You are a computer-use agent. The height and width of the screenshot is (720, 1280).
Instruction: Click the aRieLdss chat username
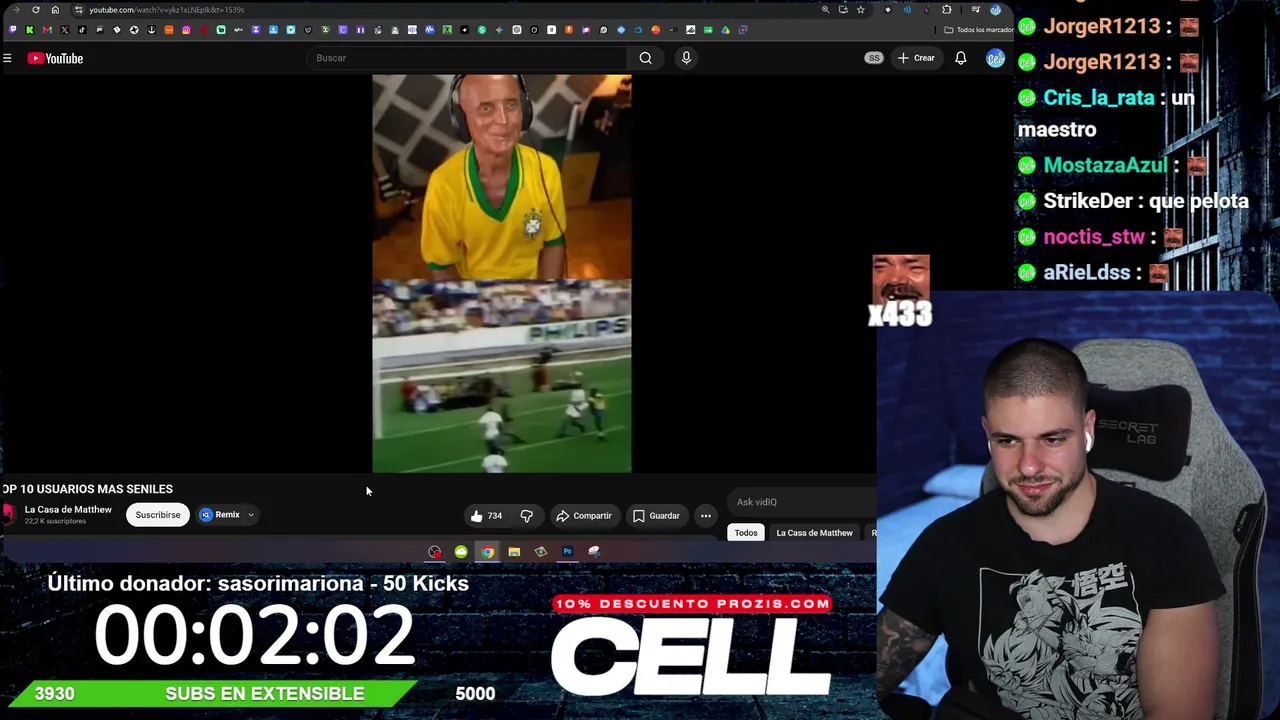click(1086, 272)
